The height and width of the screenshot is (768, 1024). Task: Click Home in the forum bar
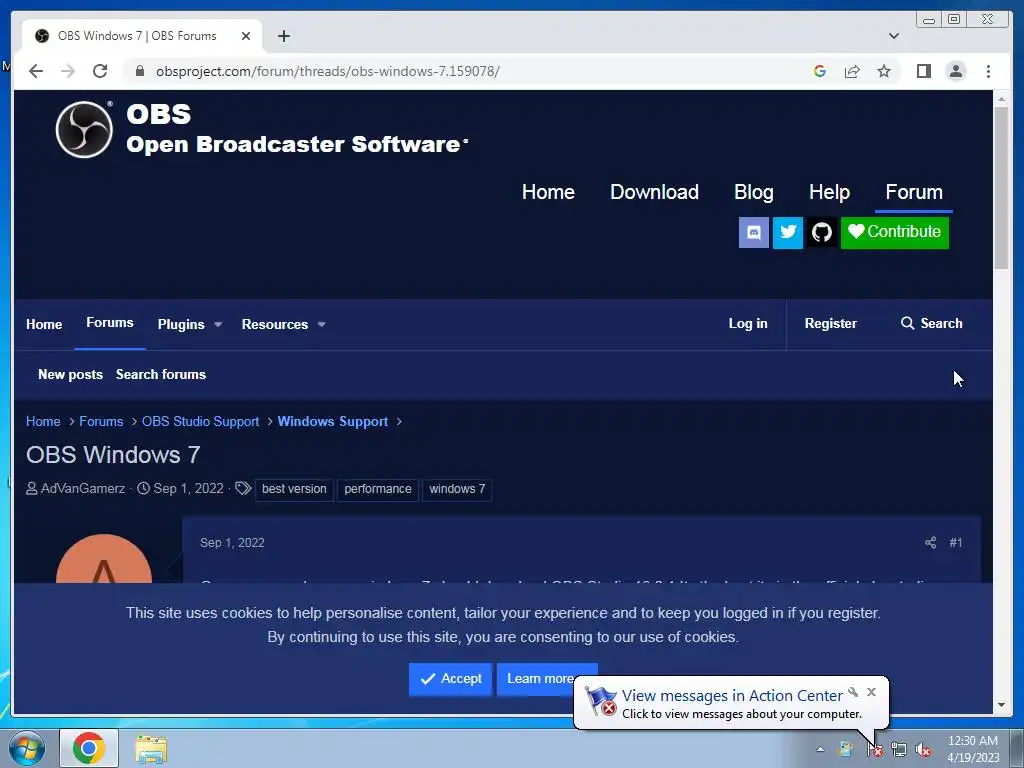(x=44, y=325)
